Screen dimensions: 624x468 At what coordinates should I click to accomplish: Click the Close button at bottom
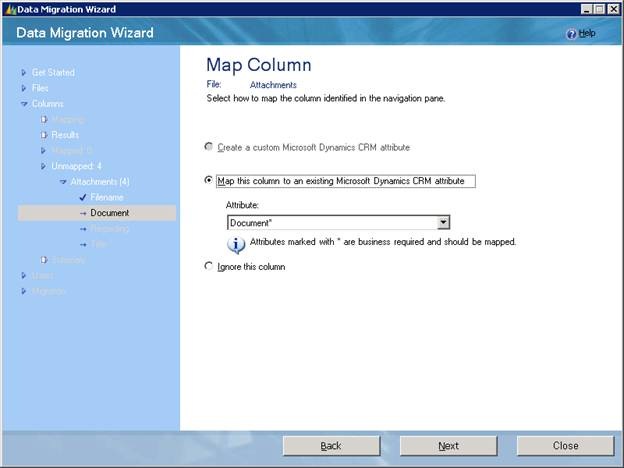(x=565, y=446)
